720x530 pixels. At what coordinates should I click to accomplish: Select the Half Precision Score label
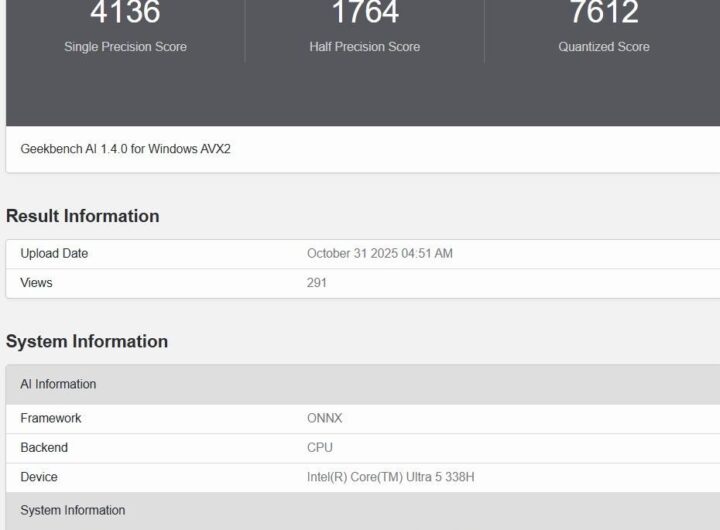(365, 47)
